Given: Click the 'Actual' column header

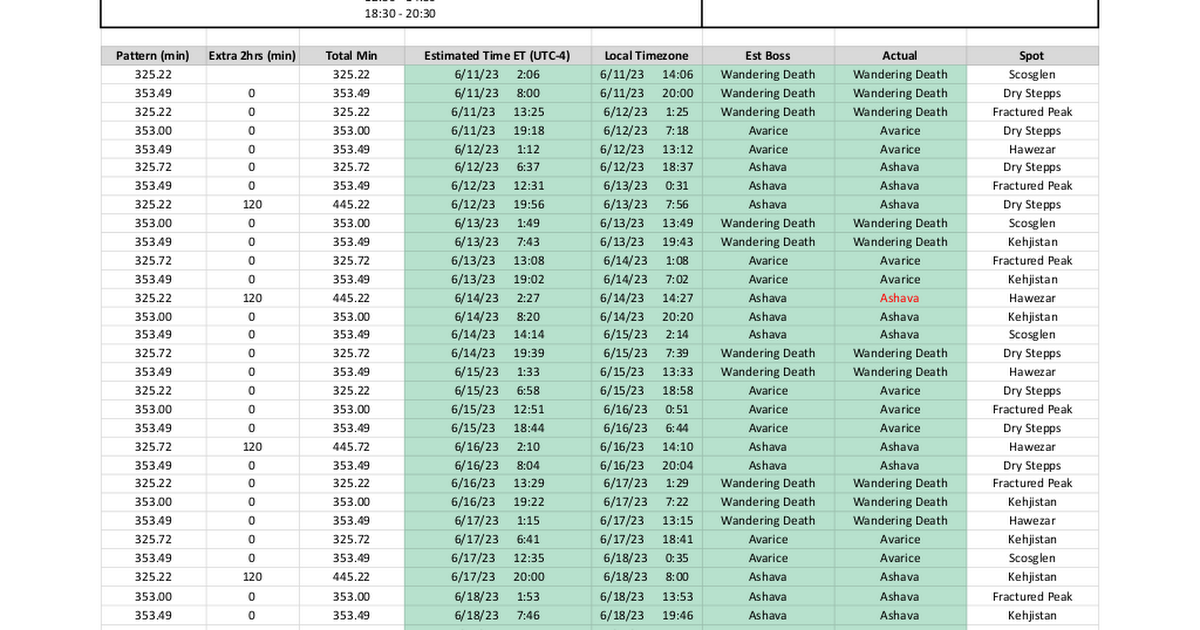Looking at the screenshot, I should tap(900, 56).
